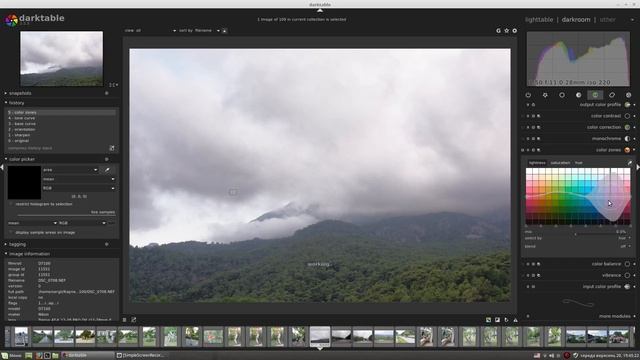Open effects modules group icon
Image resolution: width=640 pixels, height=360 pixels.
coord(629,95)
